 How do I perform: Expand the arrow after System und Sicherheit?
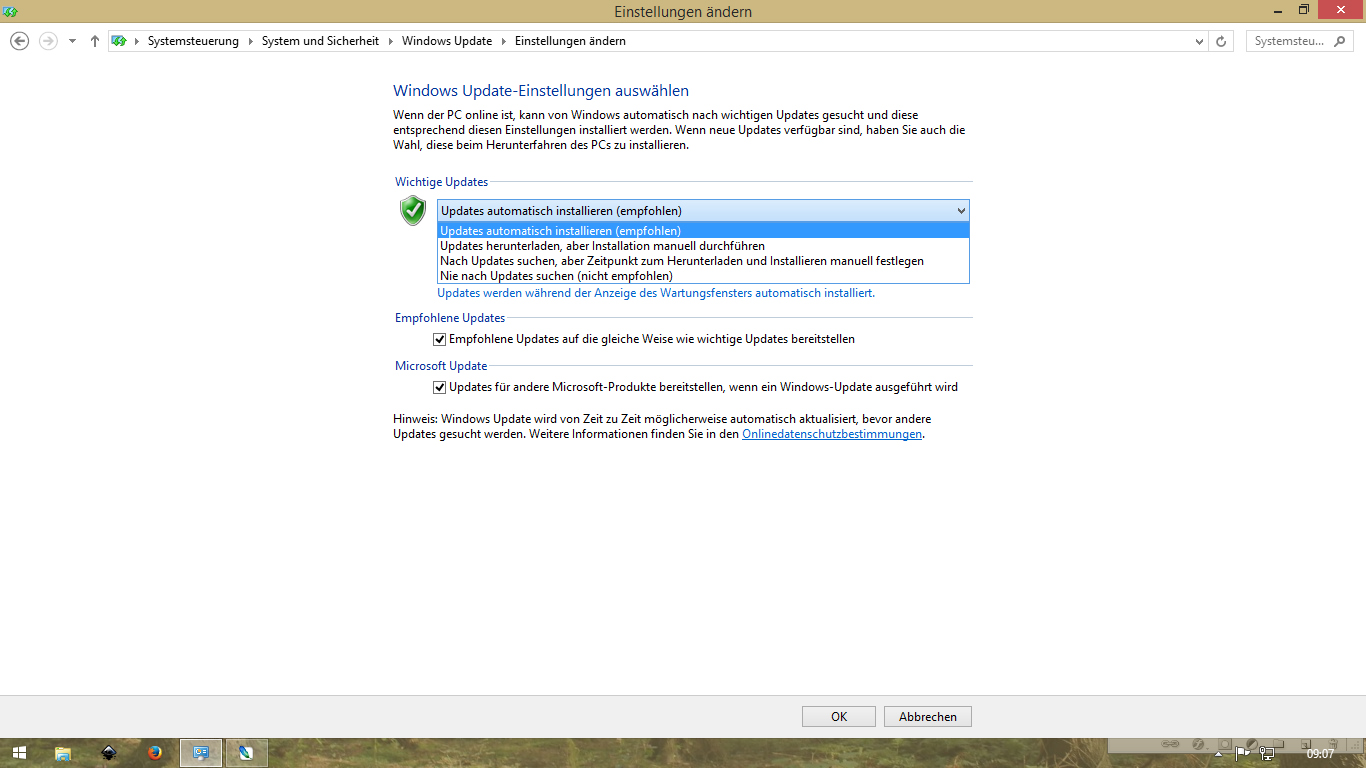pos(391,41)
